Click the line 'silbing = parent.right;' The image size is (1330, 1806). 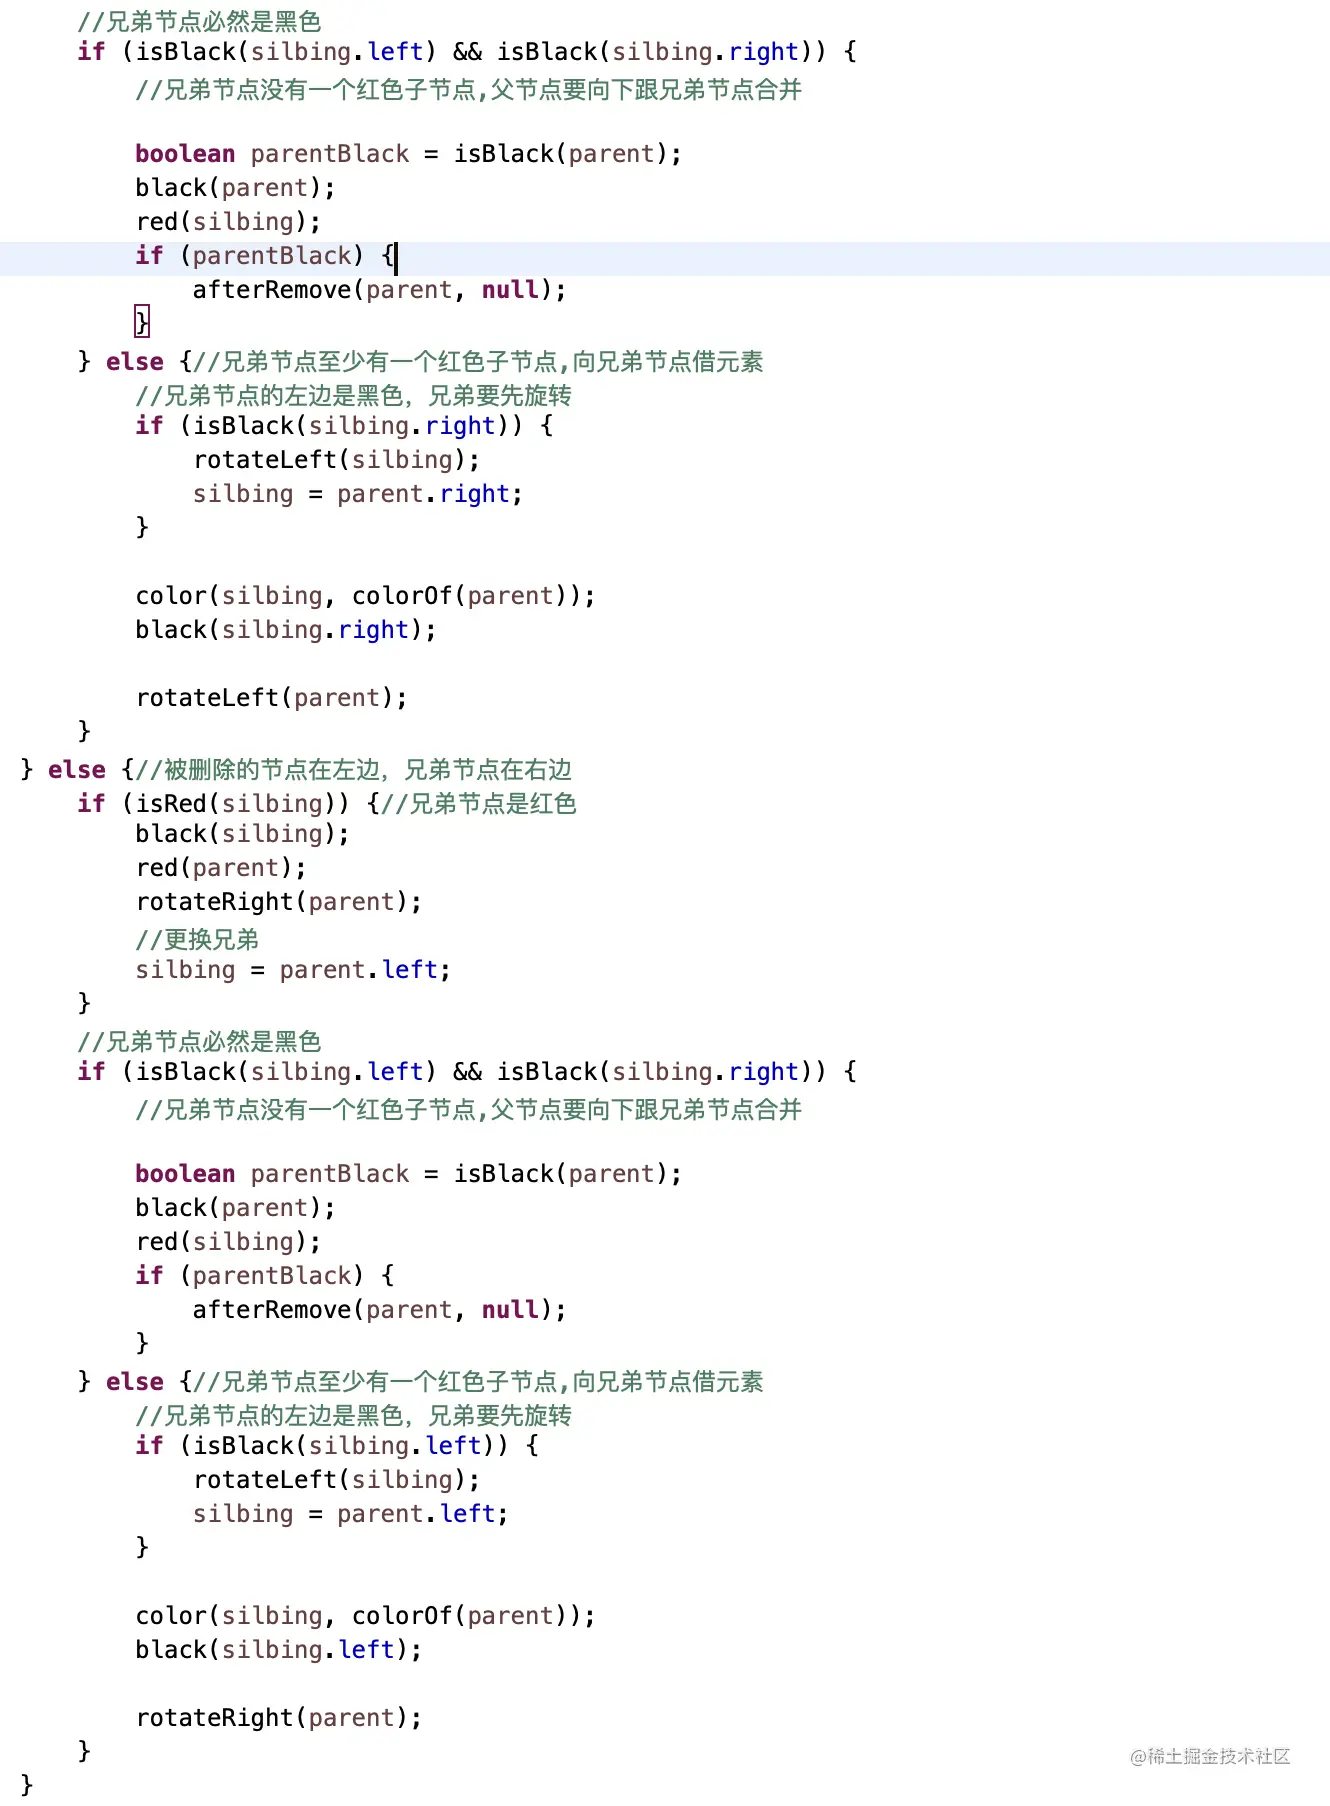[358, 494]
